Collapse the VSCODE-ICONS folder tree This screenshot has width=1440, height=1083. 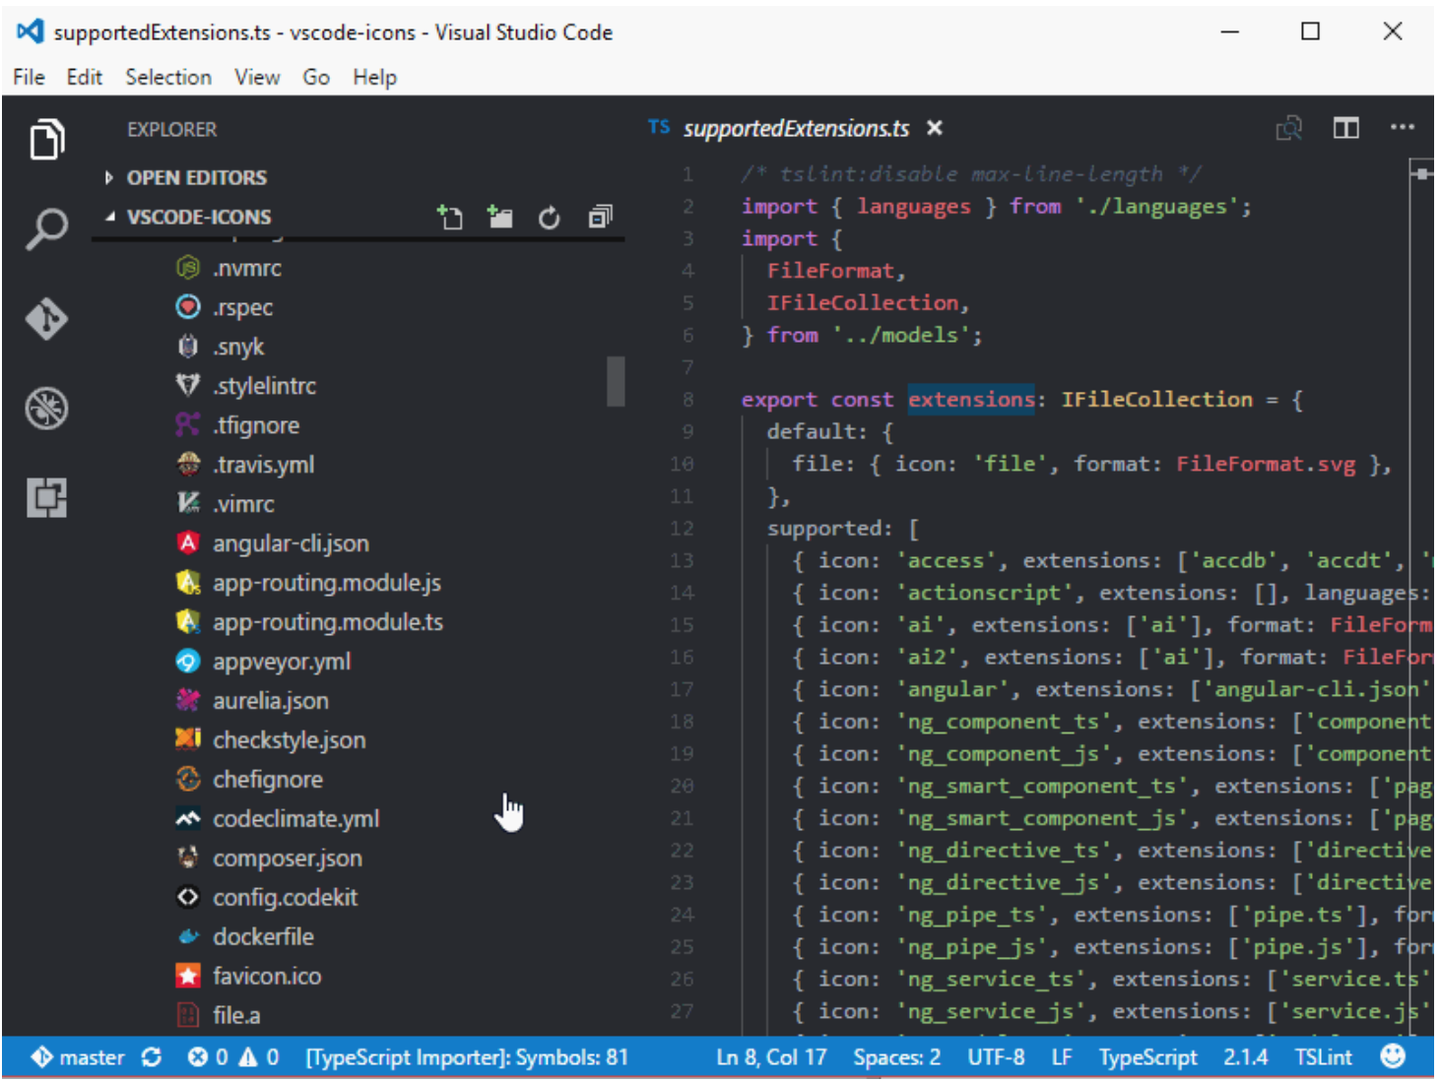click(198, 216)
